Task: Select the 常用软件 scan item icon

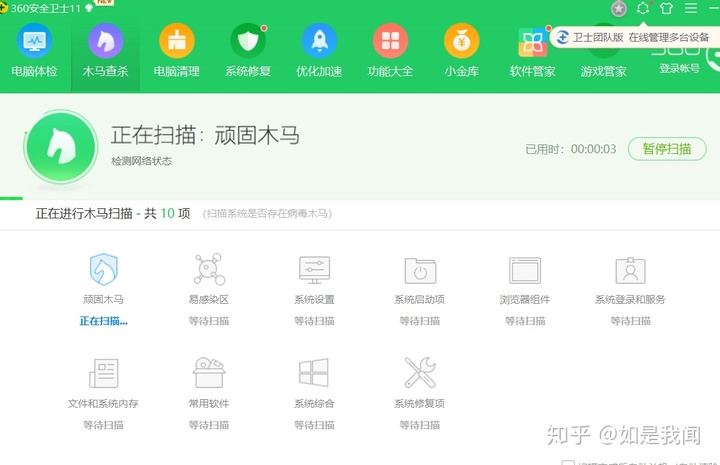Action: pyautogui.click(x=209, y=372)
